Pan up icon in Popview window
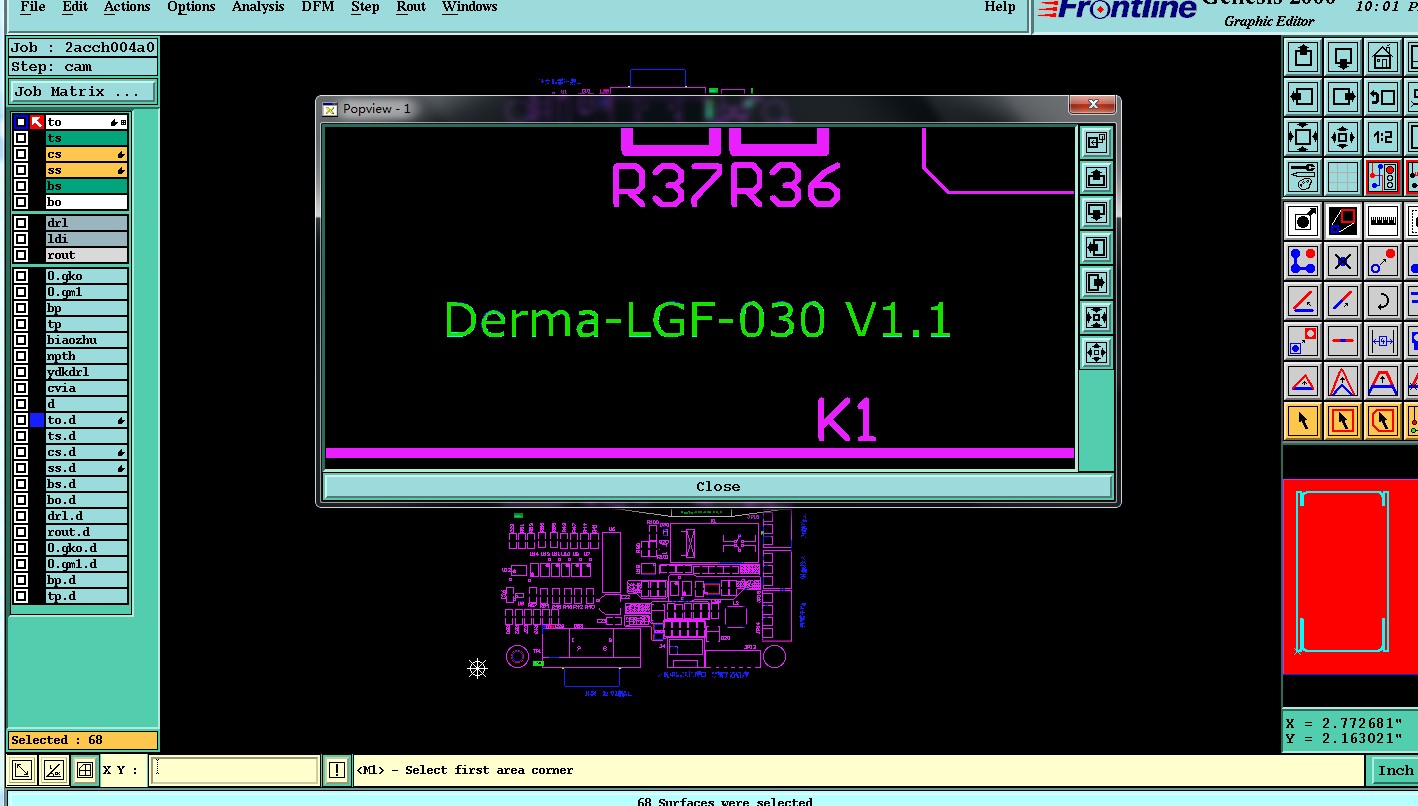The width and height of the screenshot is (1418, 806). coord(1096,178)
